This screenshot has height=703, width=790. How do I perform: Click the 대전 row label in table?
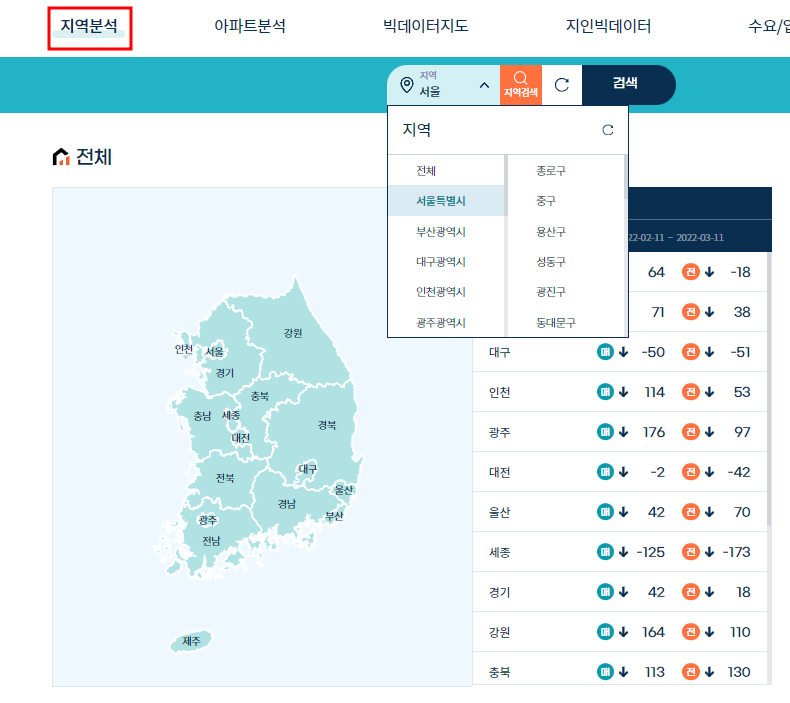[500, 472]
